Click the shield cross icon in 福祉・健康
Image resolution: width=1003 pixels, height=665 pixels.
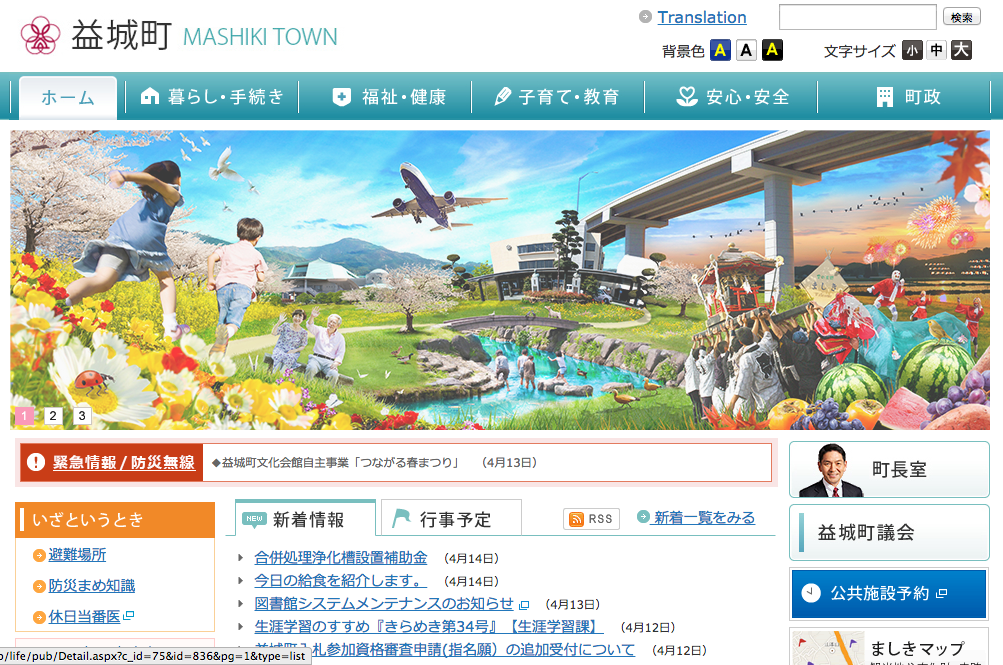(342, 97)
